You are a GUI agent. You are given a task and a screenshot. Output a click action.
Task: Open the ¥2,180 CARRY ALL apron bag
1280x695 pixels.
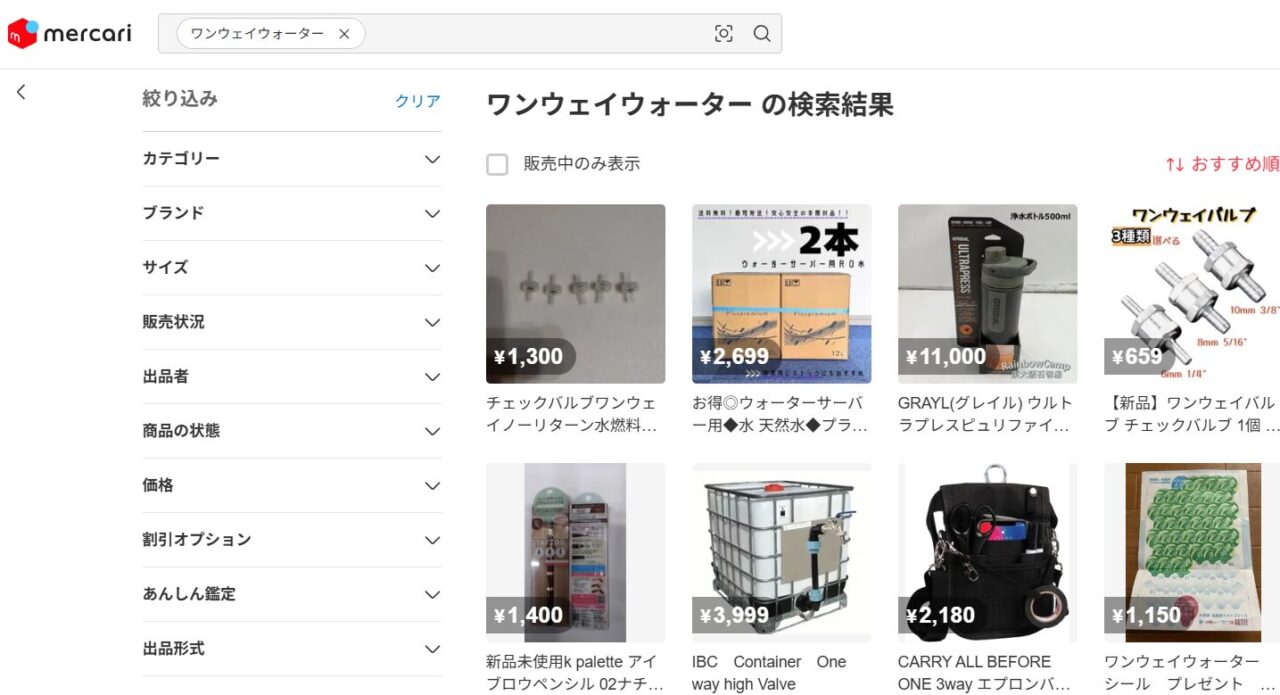coord(987,552)
